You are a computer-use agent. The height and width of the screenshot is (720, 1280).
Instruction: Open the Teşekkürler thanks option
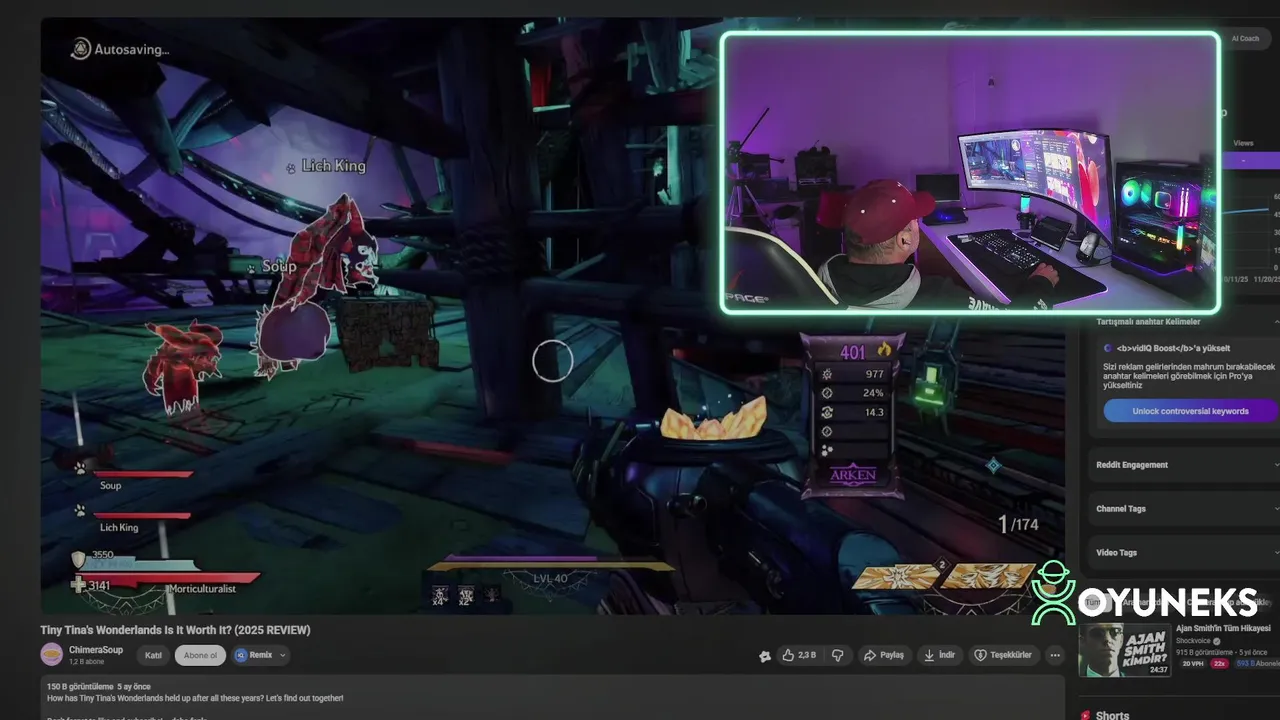[1002, 655]
